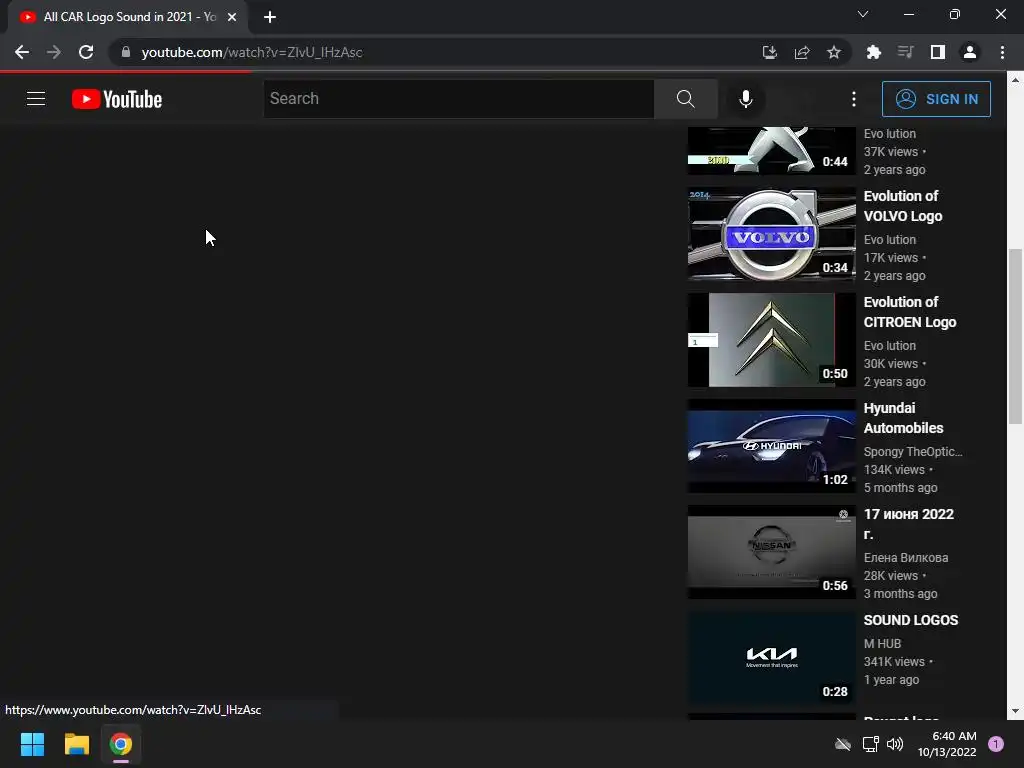Select the All CAR Logo Sound tab
The image size is (1024, 768).
tap(128, 17)
